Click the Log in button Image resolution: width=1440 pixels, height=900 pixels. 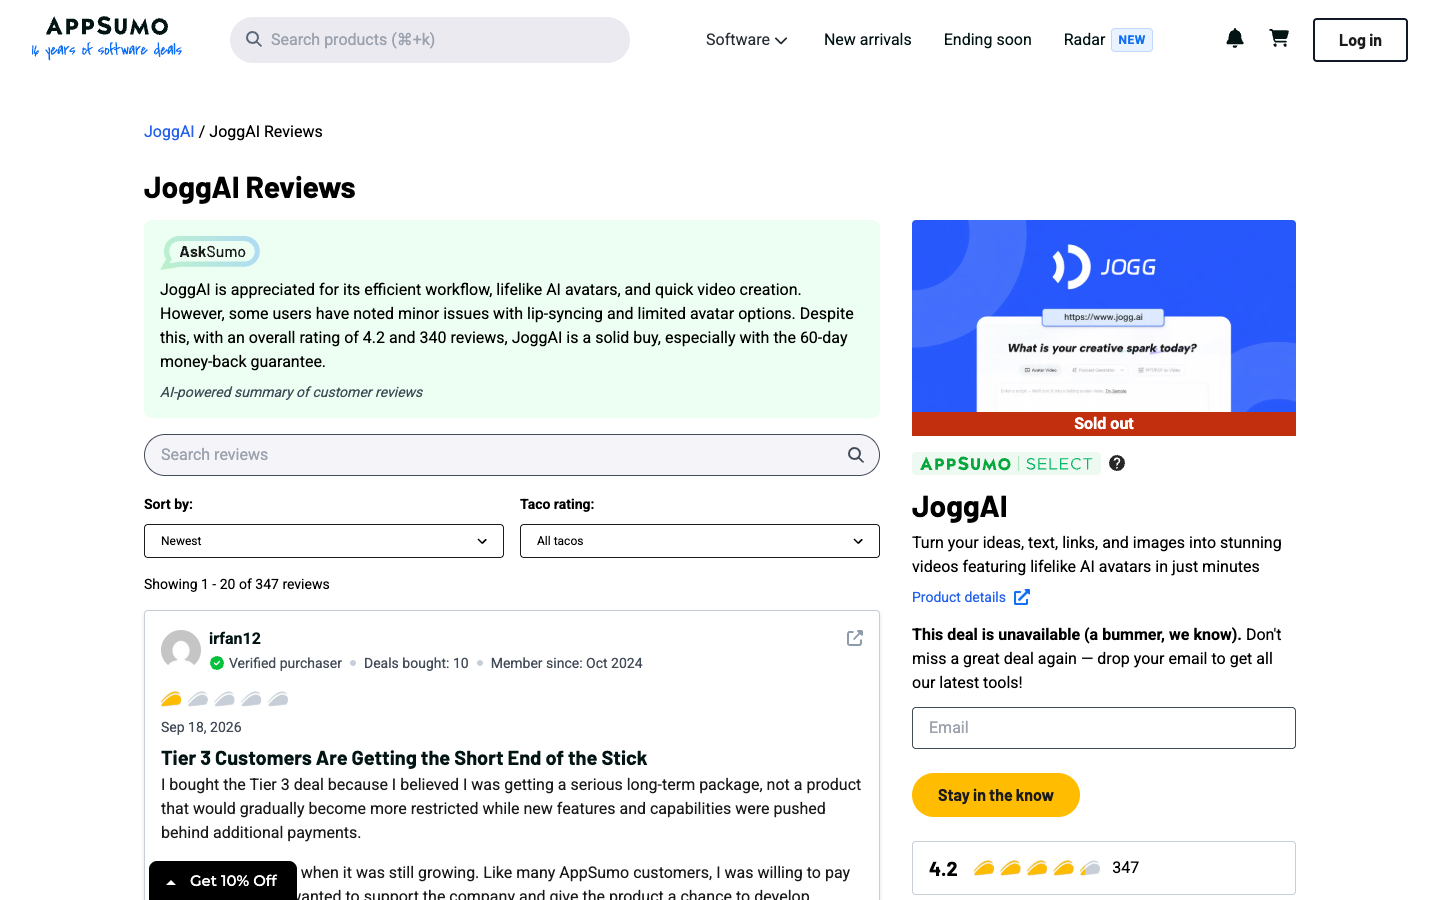tap(1360, 40)
